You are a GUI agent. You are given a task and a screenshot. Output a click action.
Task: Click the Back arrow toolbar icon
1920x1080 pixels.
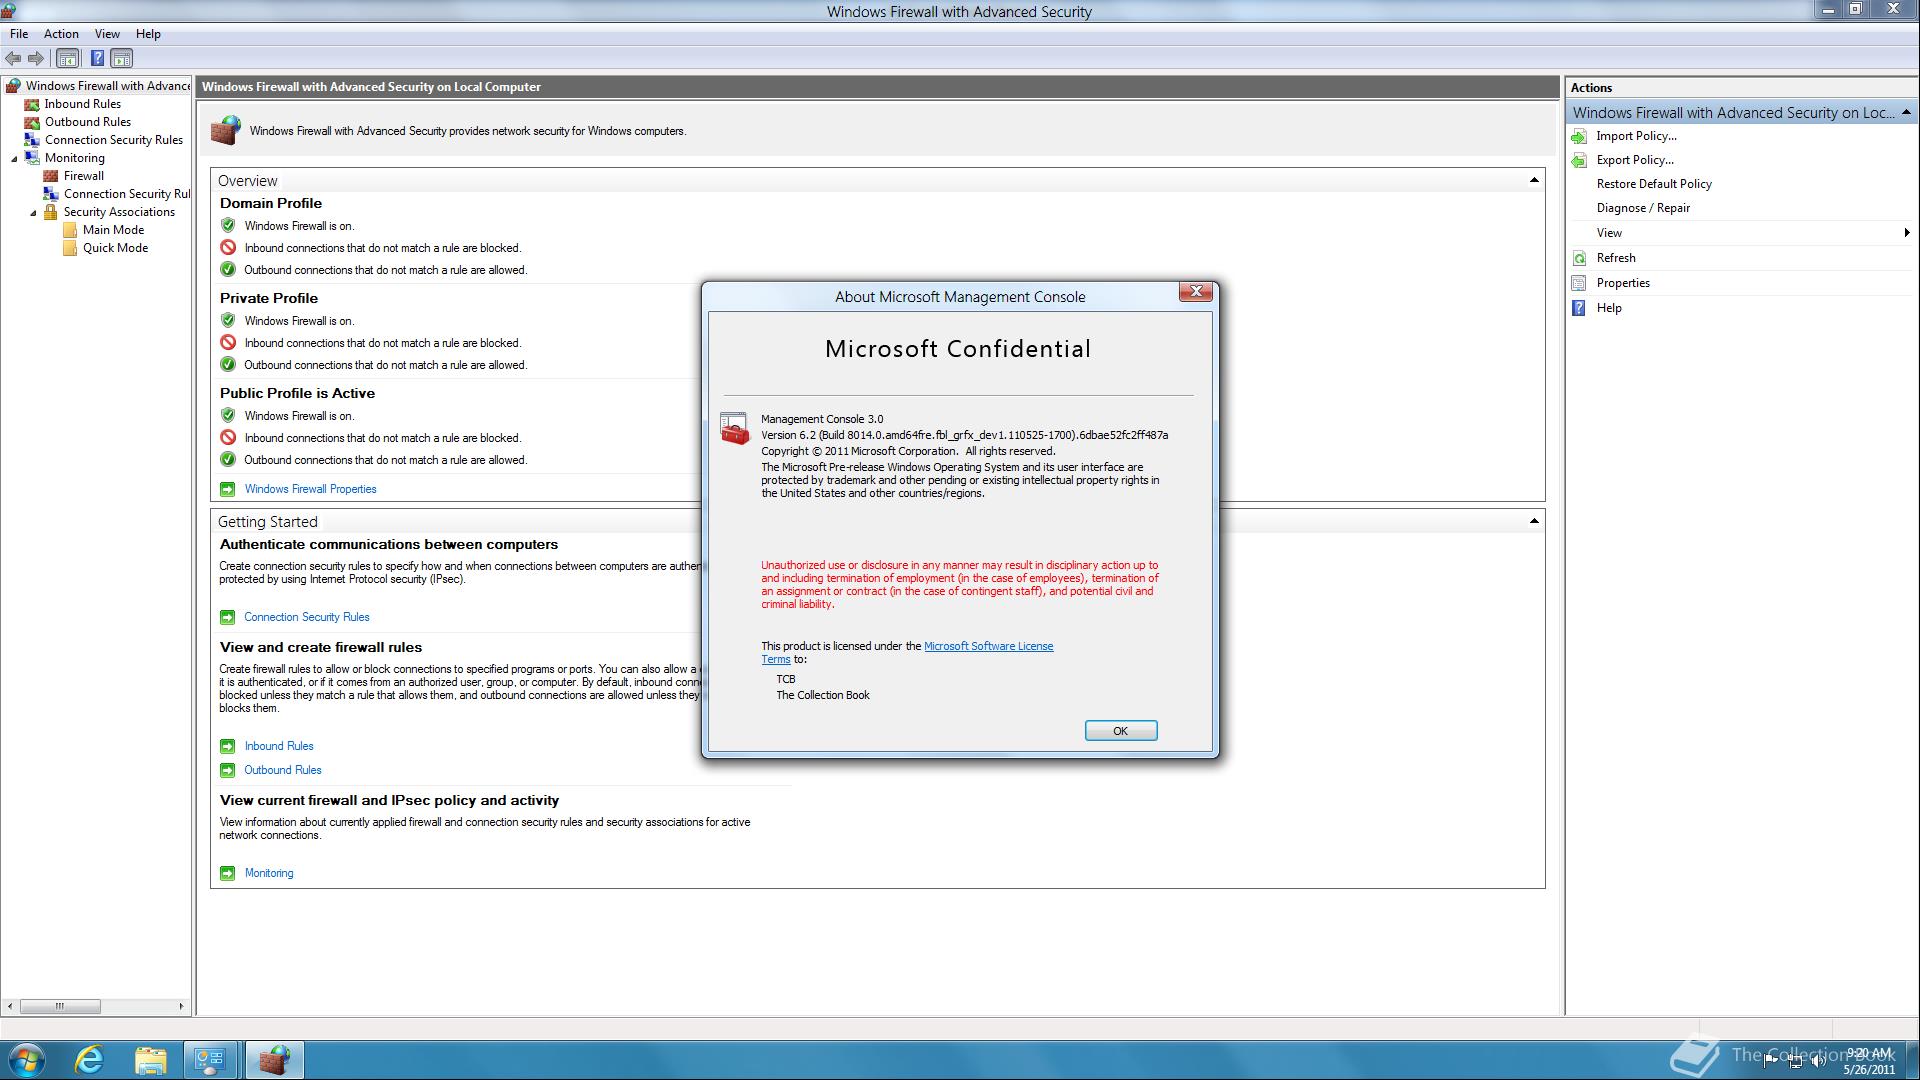click(13, 59)
